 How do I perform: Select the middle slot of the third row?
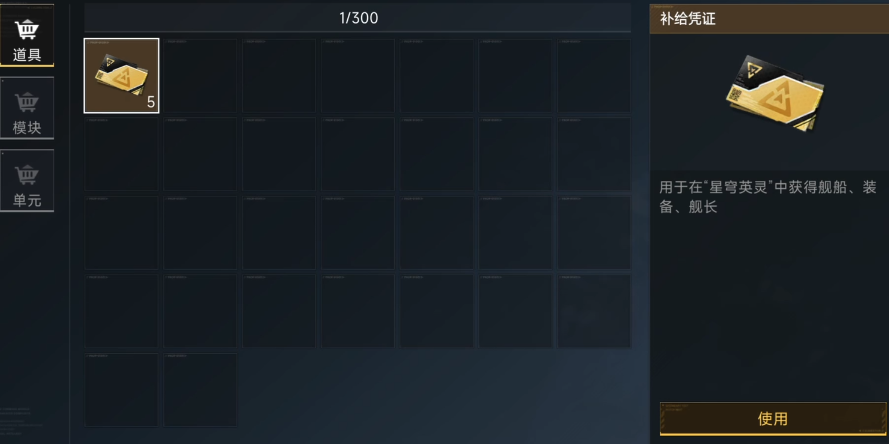[358, 233]
